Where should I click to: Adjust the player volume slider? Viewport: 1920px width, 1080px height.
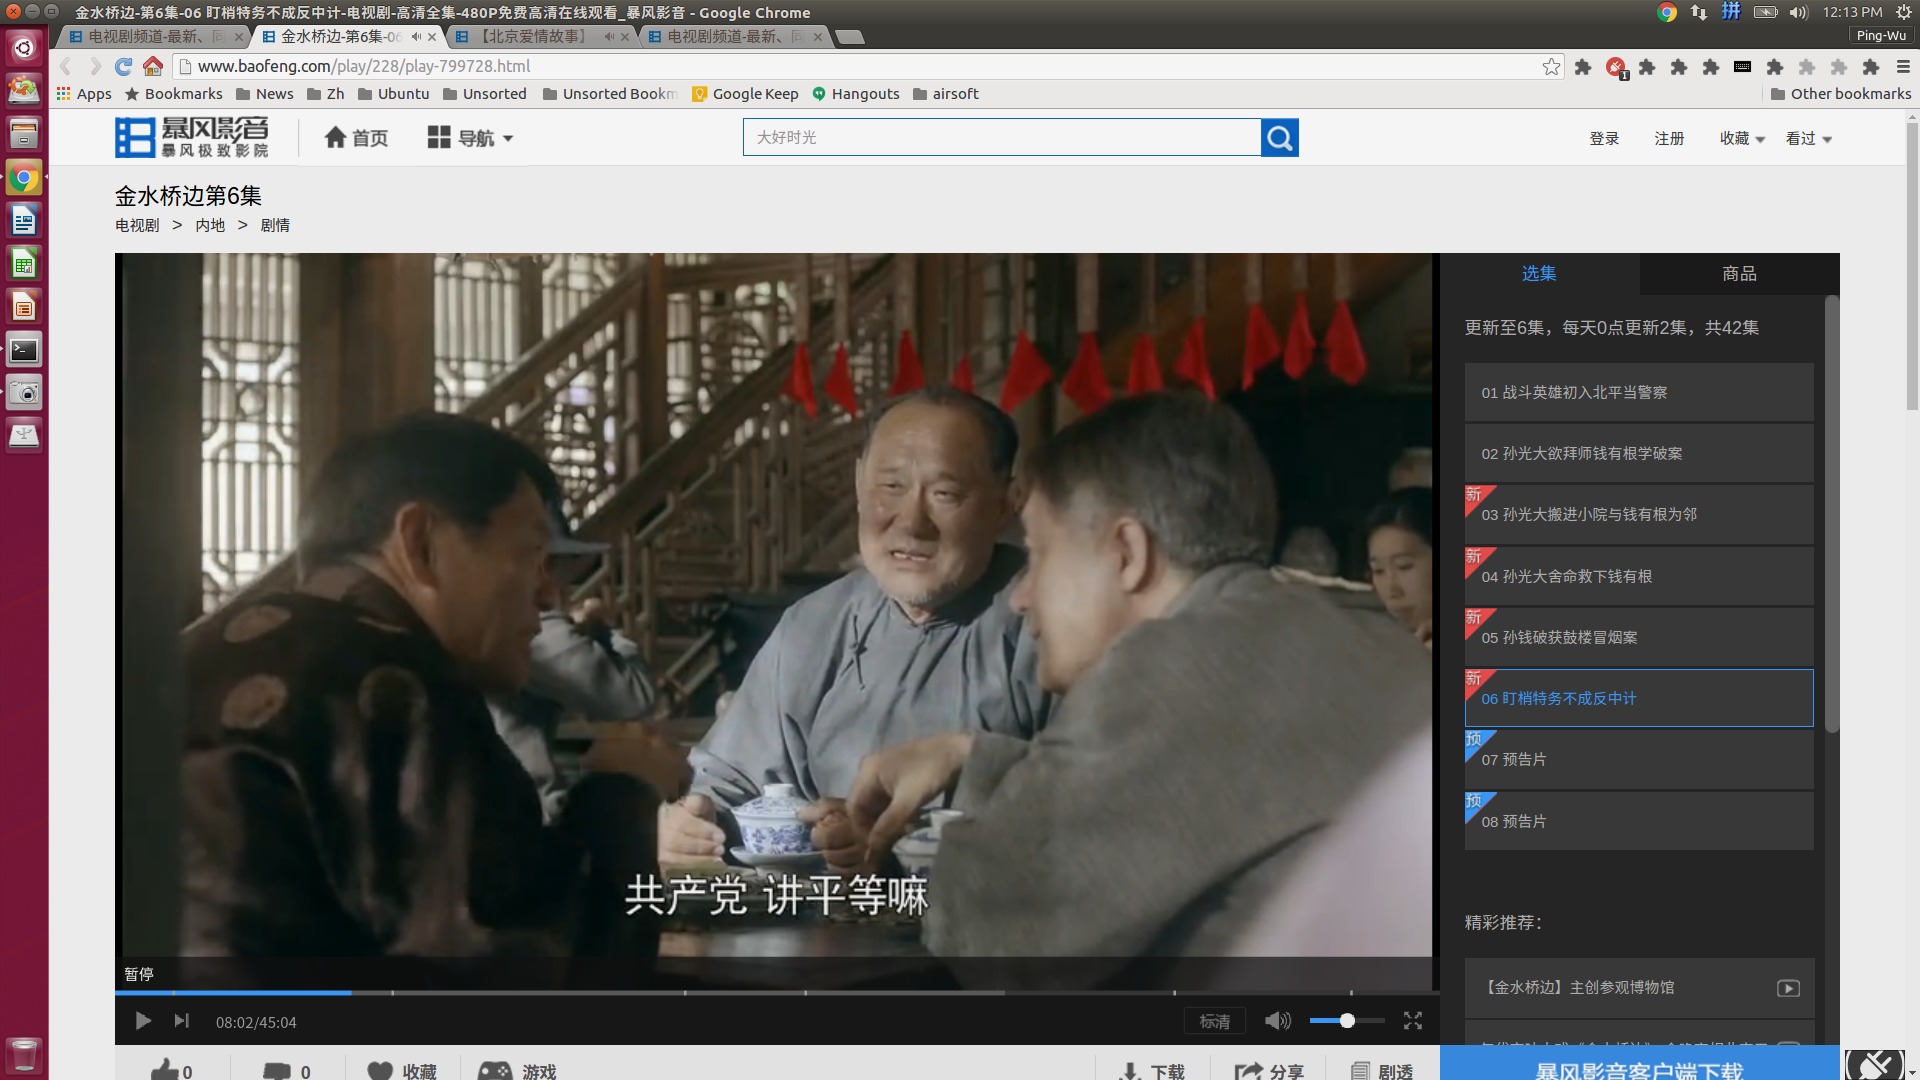click(1346, 1021)
